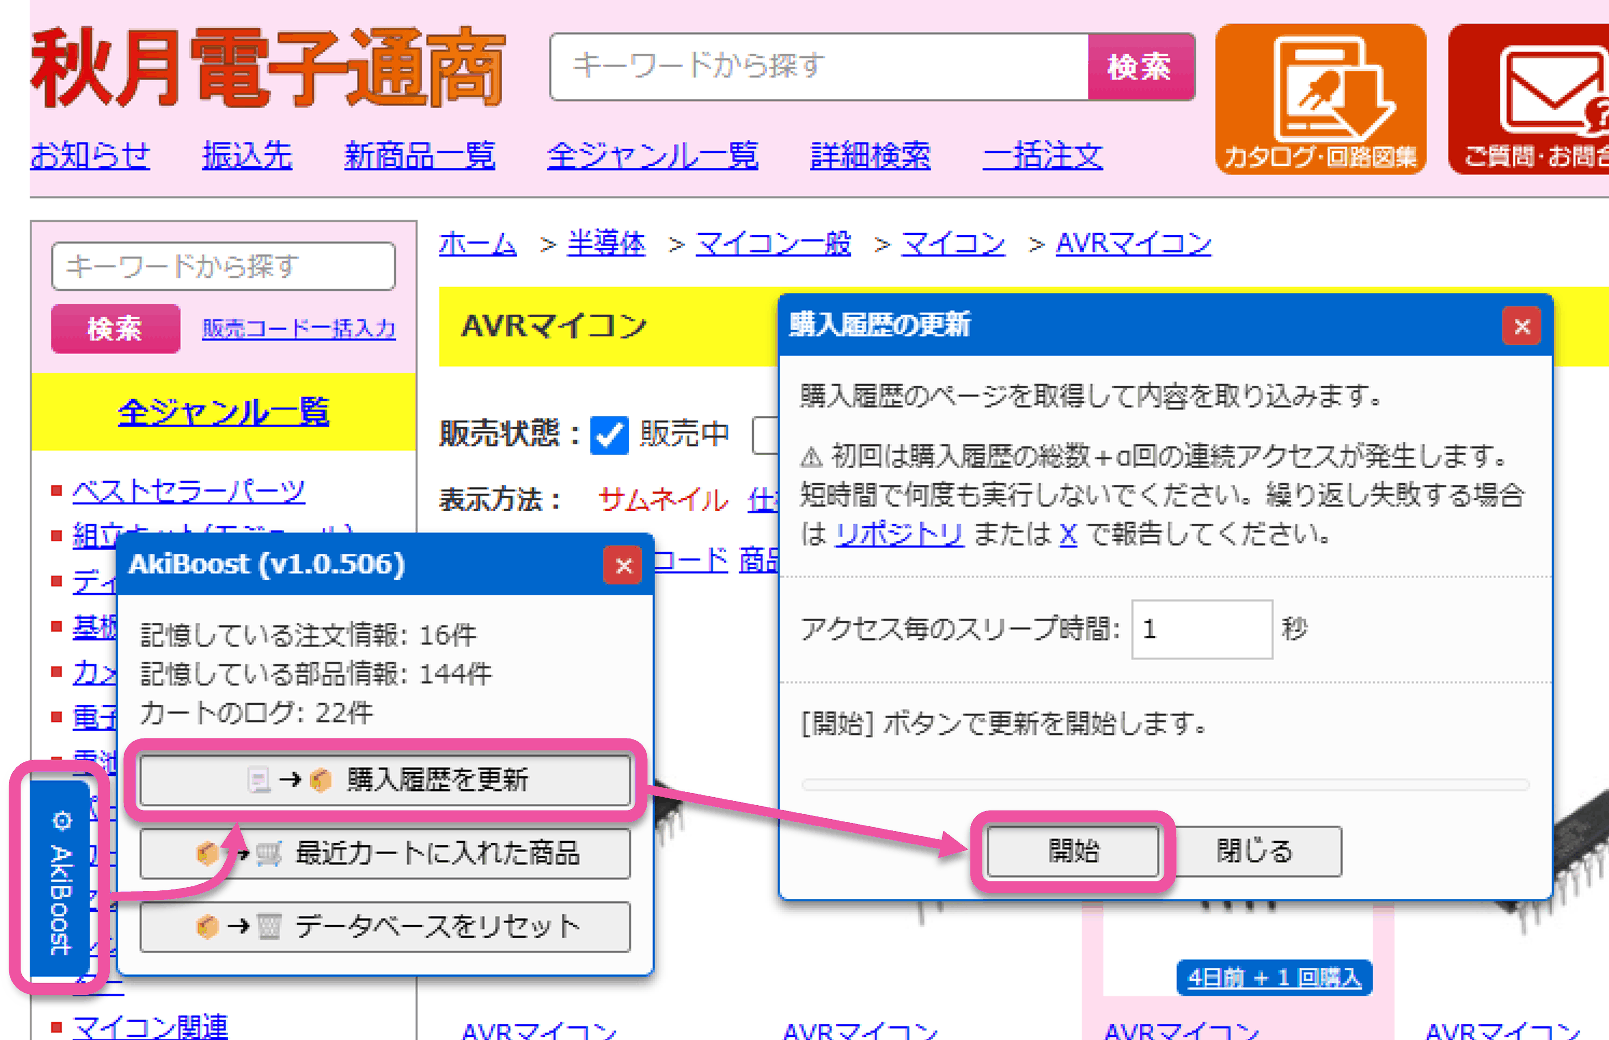Click the header 検索 search button
Image resolution: width=1609 pixels, height=1040 pixels.
[1140, 67]
